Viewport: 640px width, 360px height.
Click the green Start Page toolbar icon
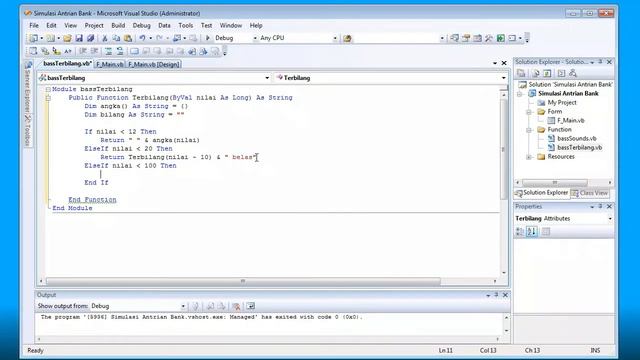coord(500,38)
